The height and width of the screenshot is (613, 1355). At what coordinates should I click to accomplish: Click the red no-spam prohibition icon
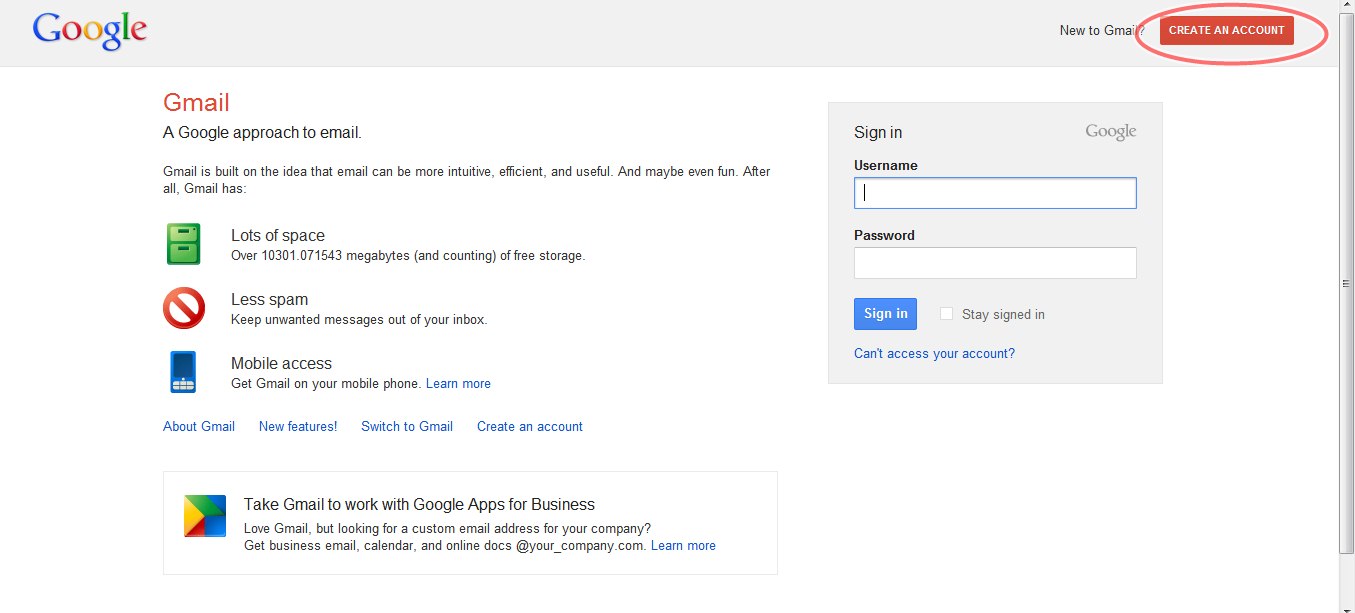click(x=184, y=308)
